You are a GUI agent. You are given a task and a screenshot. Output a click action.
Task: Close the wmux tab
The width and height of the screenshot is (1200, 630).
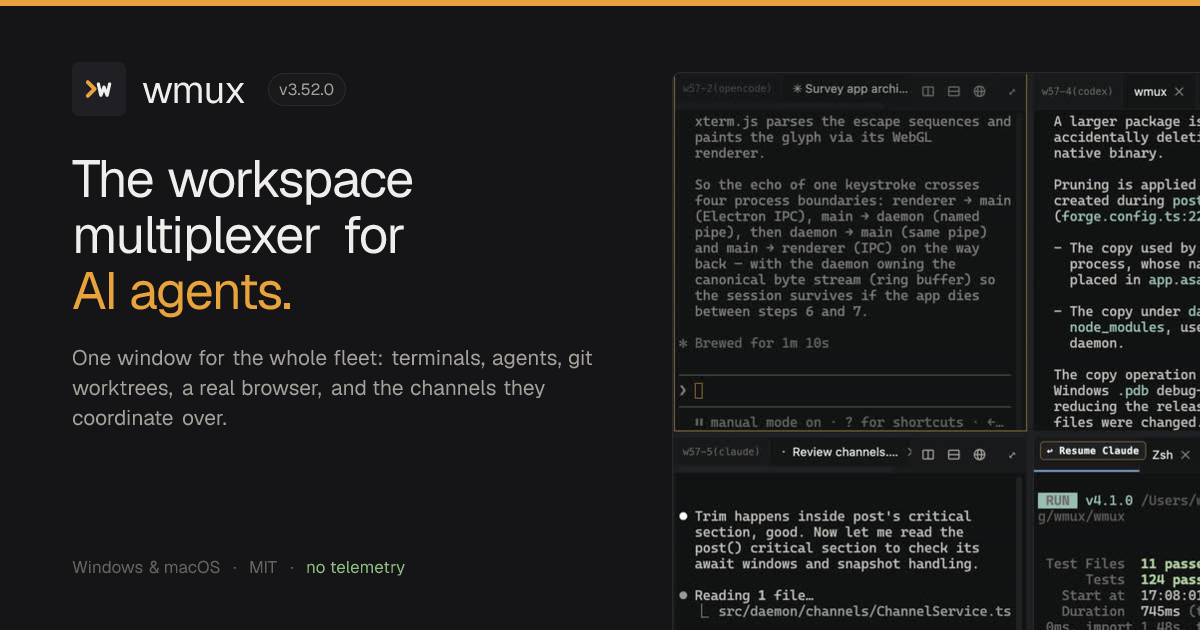[x=1179, y=91]
